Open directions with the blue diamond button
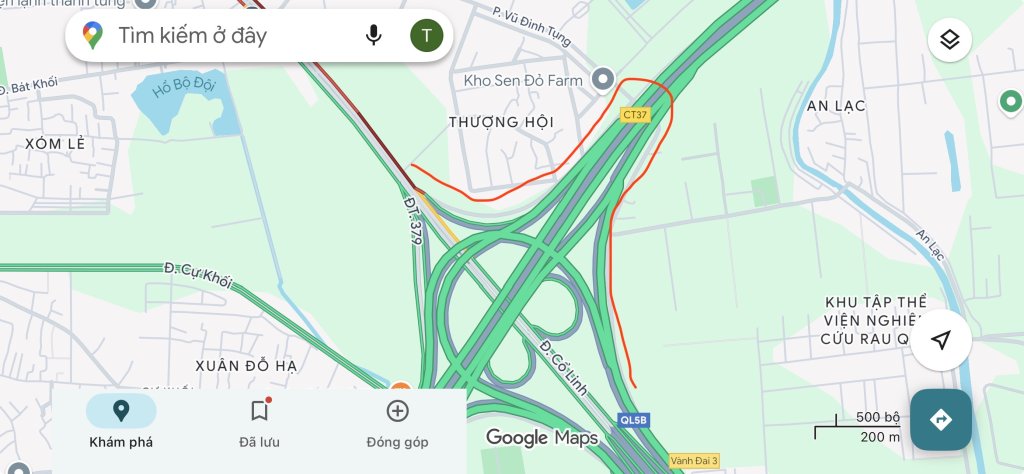 941,420
